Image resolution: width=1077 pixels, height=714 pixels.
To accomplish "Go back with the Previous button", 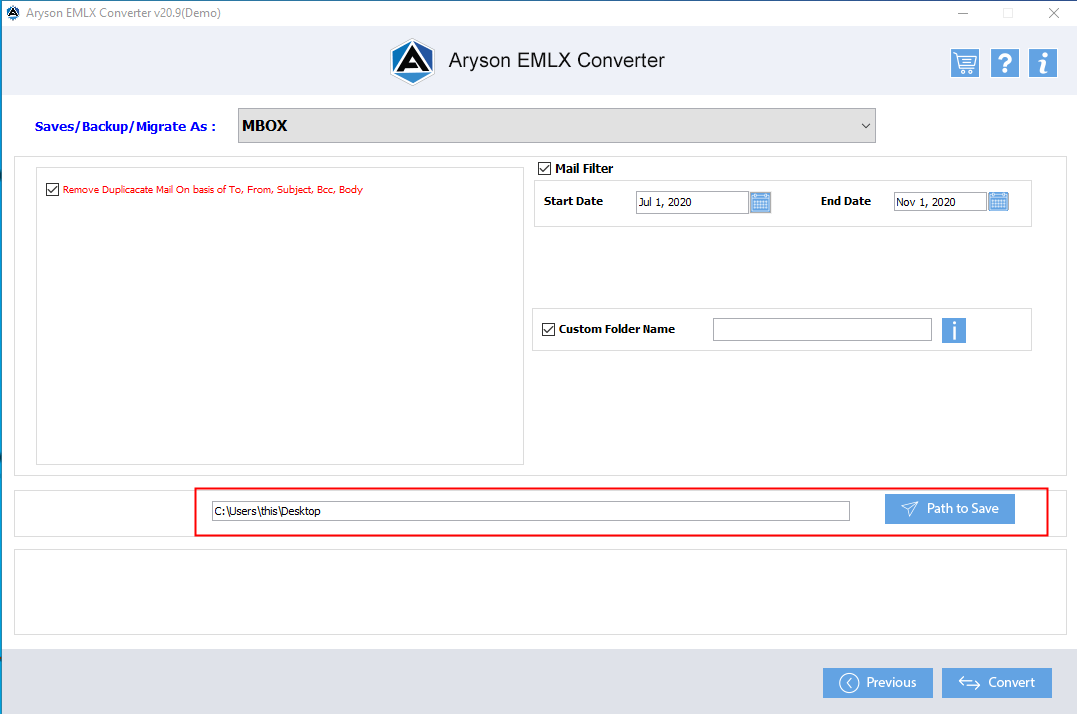I will tap(878, 682).
